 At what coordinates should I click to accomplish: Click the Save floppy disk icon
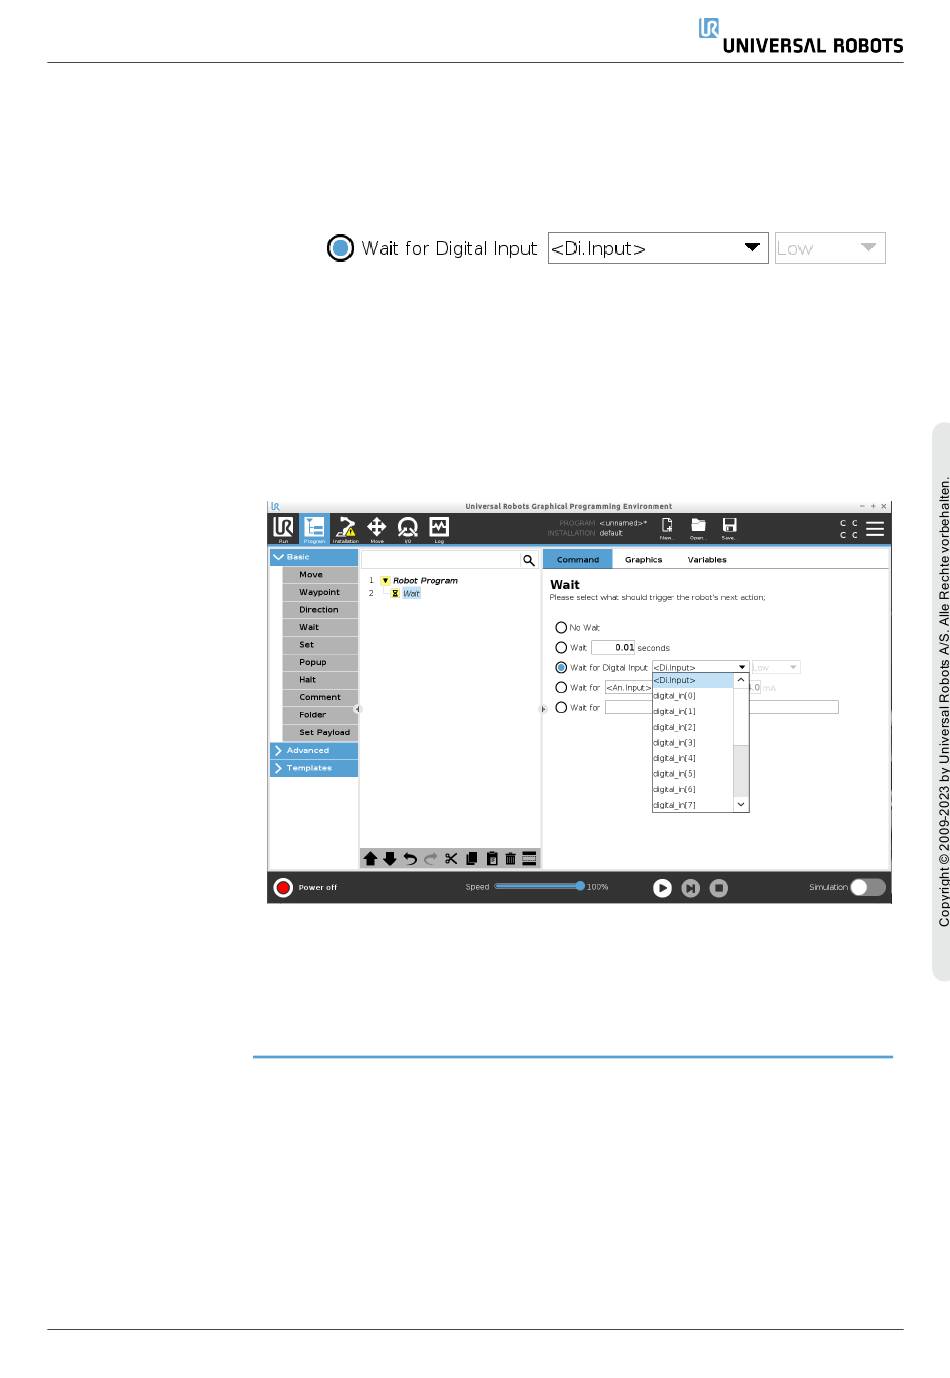coord(729,527)
